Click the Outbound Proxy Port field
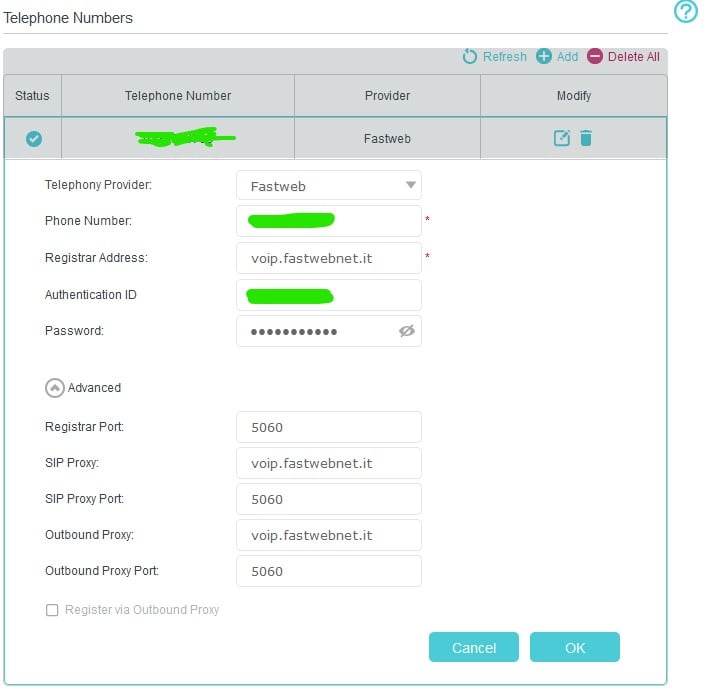 [x=329, y=571]
